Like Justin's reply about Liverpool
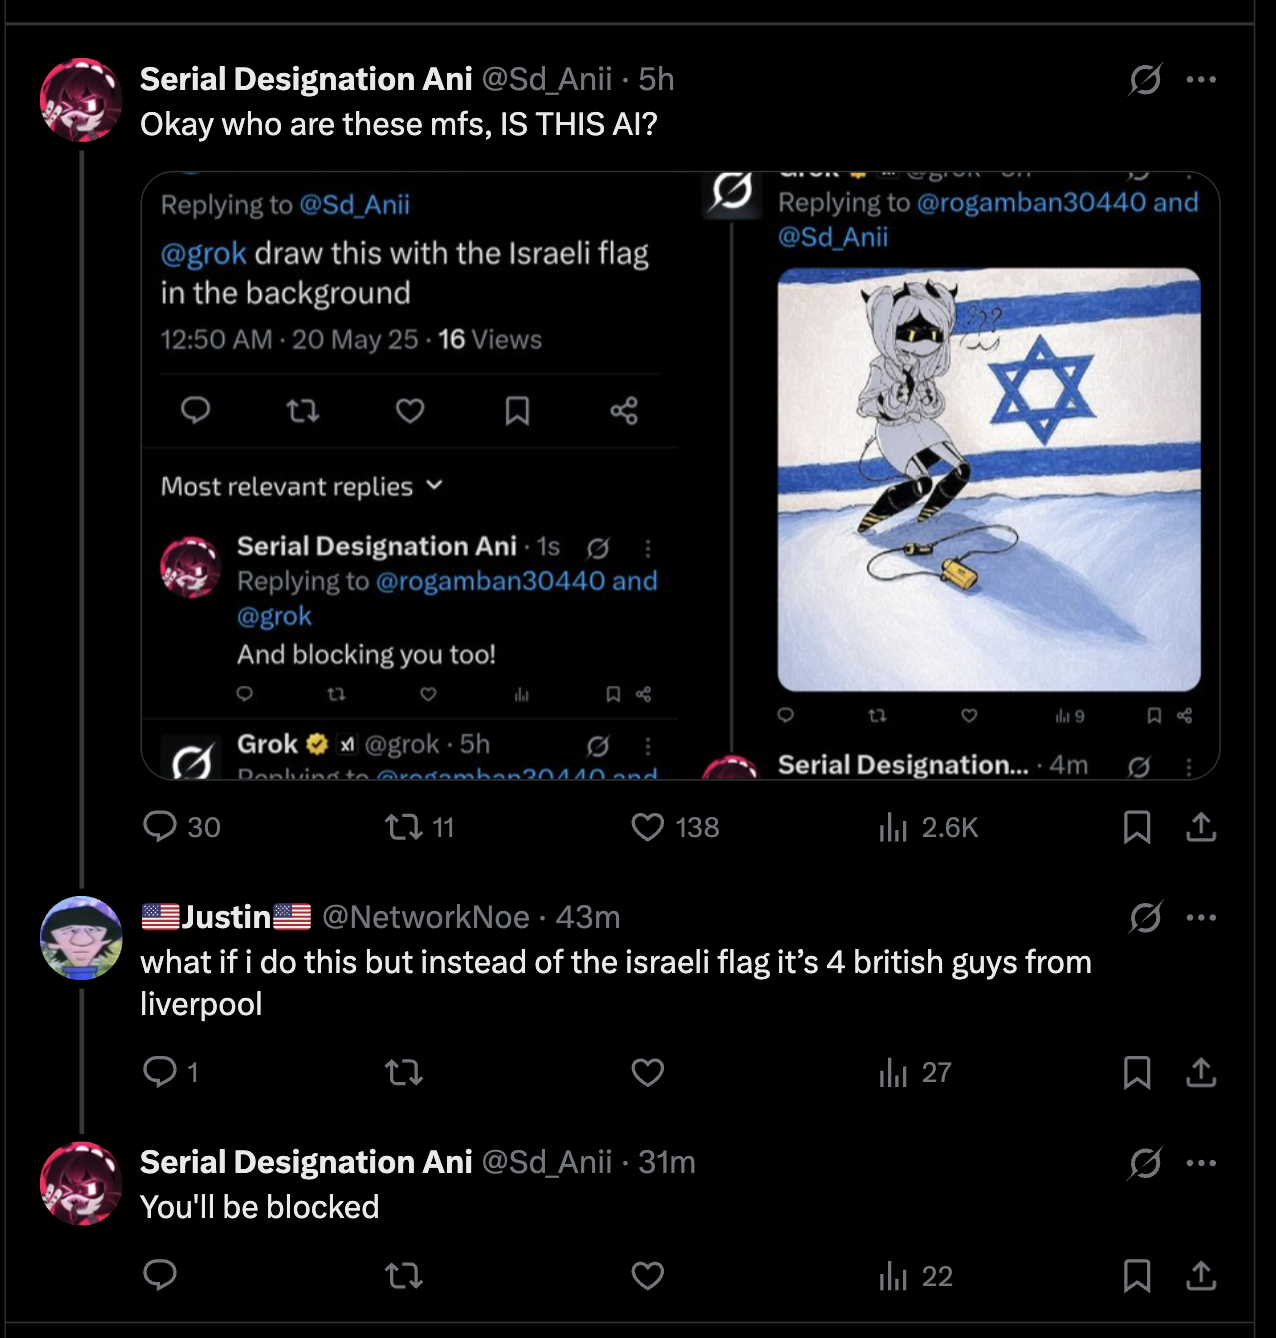1276x1338 pixels. [648, 1072]
